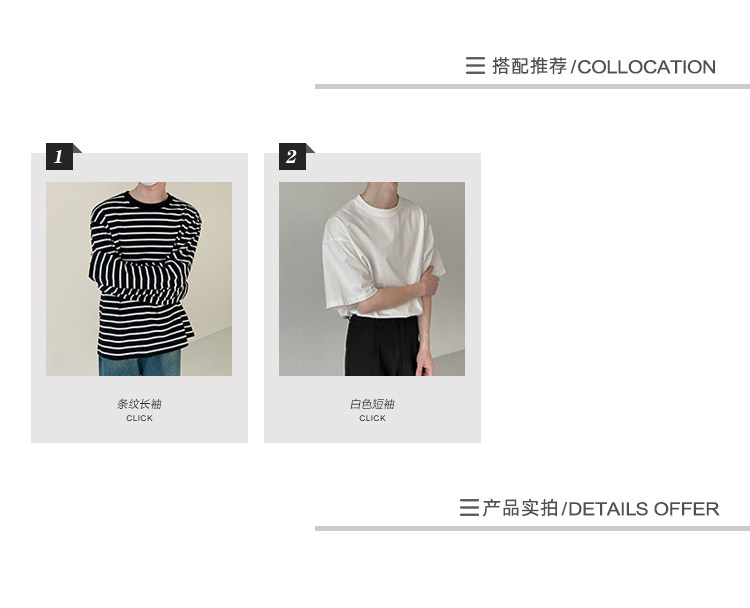Click the number 1 badge icon
Viewport: 750px width, 608px height.
point(59,156)
